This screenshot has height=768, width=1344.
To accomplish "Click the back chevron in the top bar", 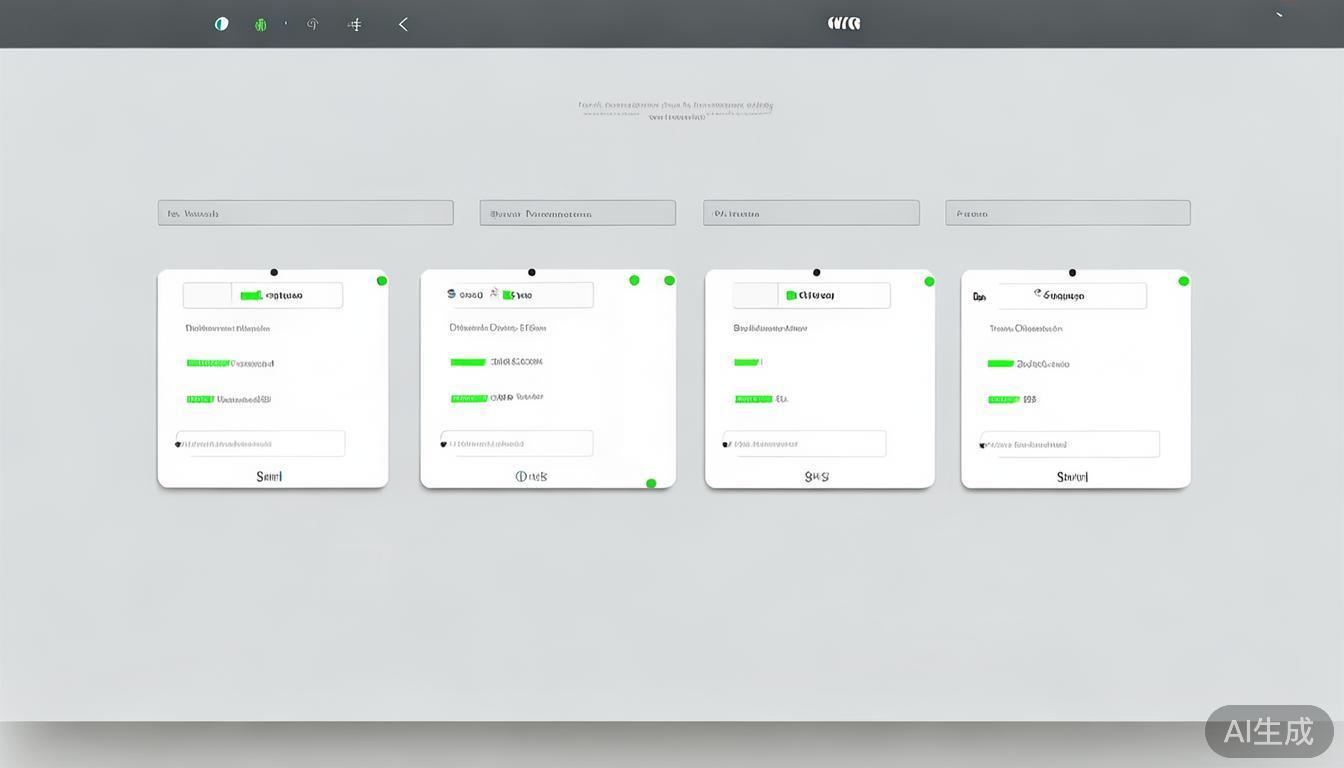I will click(403, 24).
